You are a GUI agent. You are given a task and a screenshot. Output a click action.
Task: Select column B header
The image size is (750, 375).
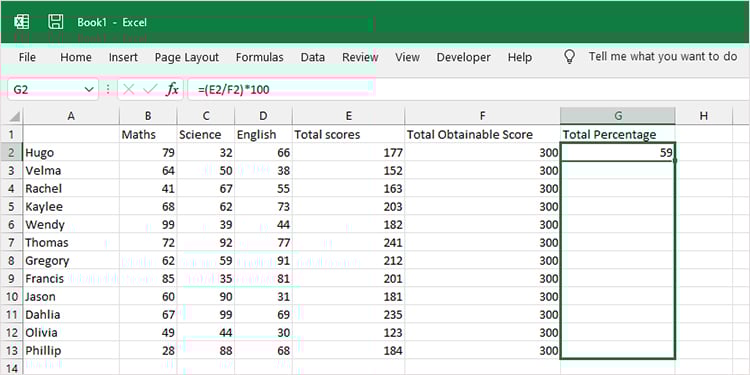click(148, 116)
